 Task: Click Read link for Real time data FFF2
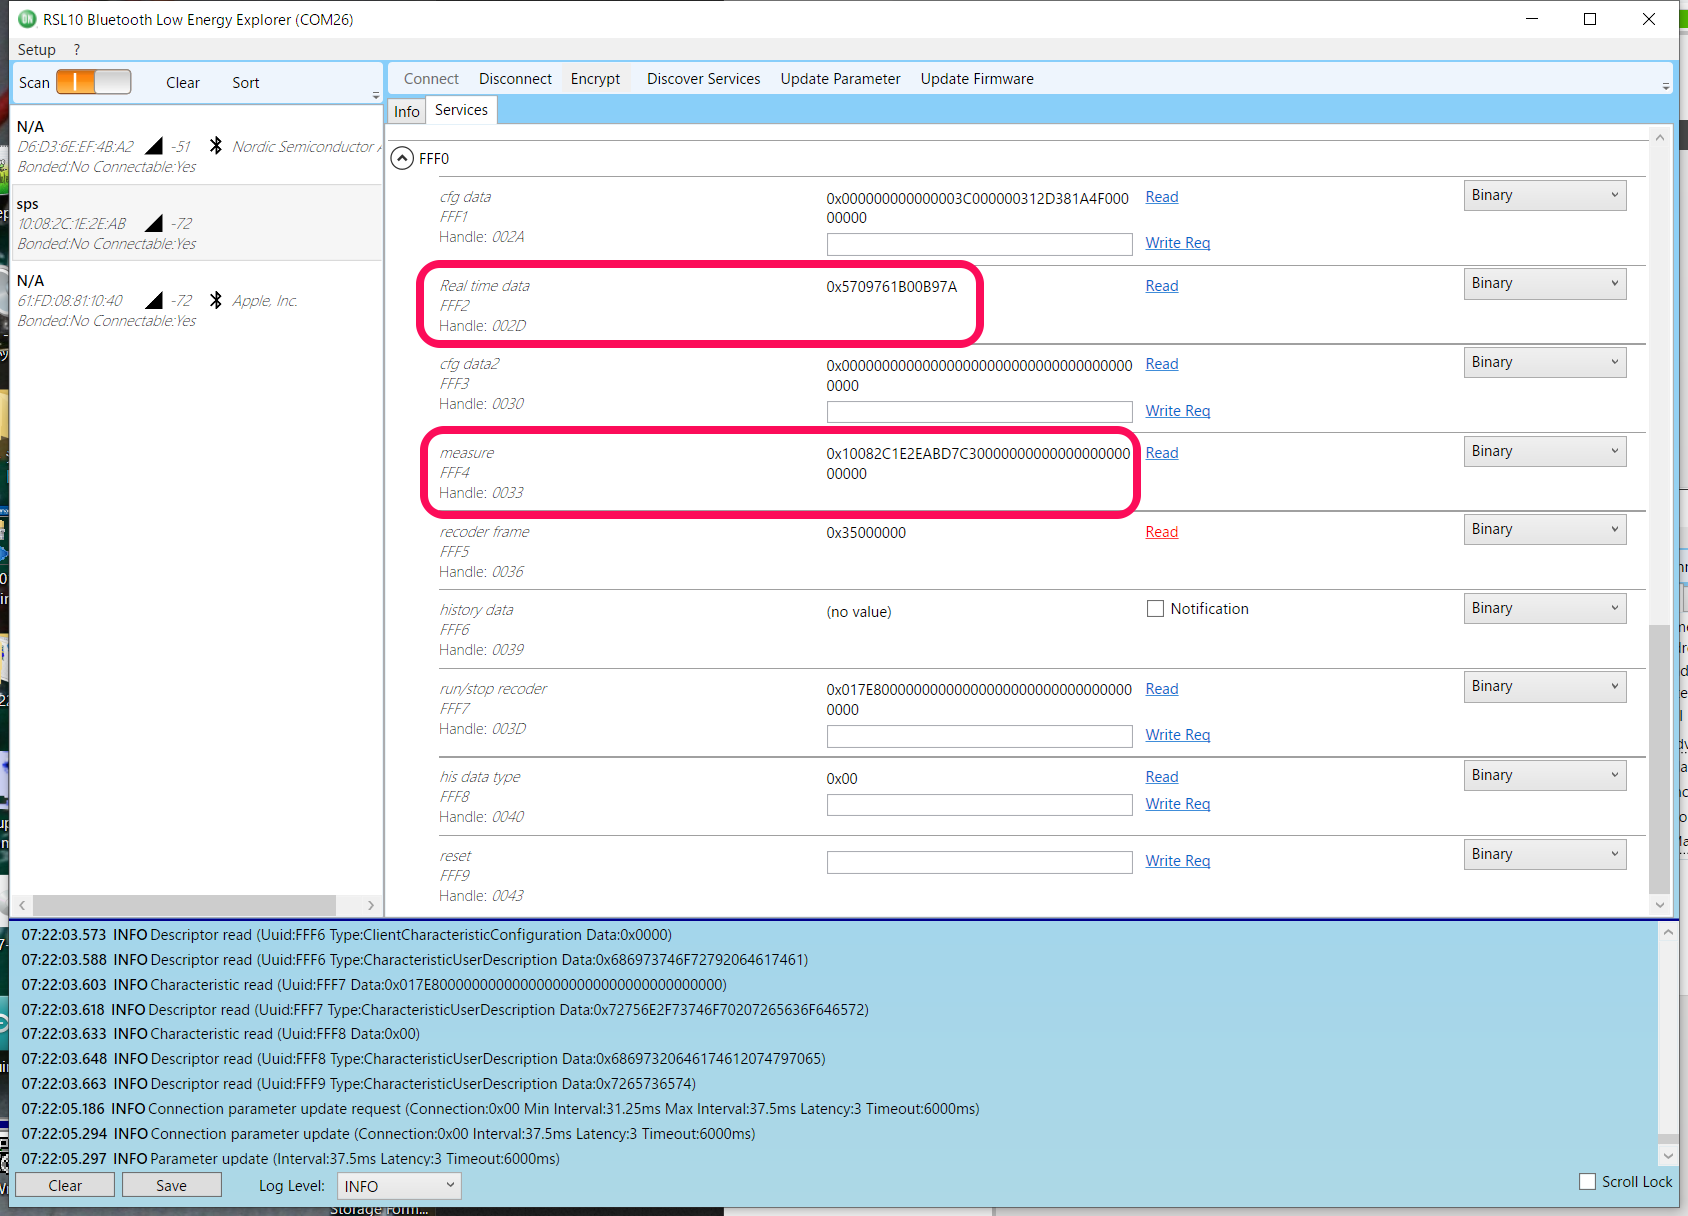point(1162,286)
